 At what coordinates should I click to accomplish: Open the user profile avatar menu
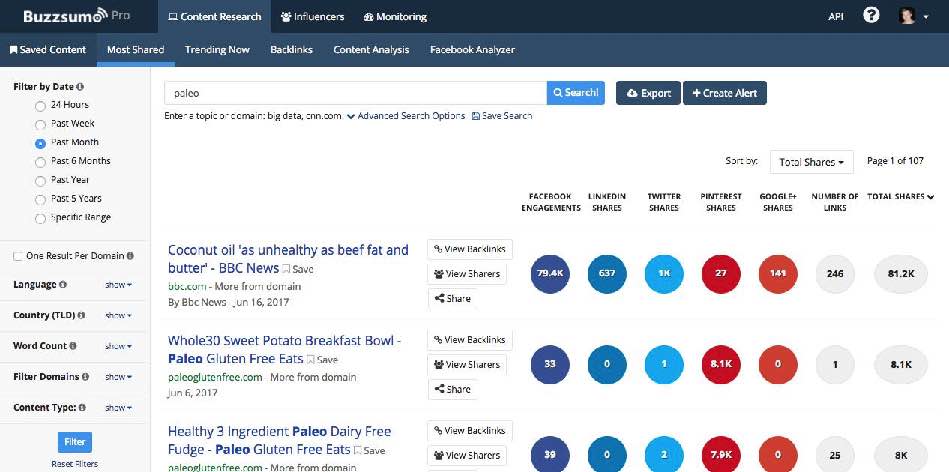click(x=908, y=16)
